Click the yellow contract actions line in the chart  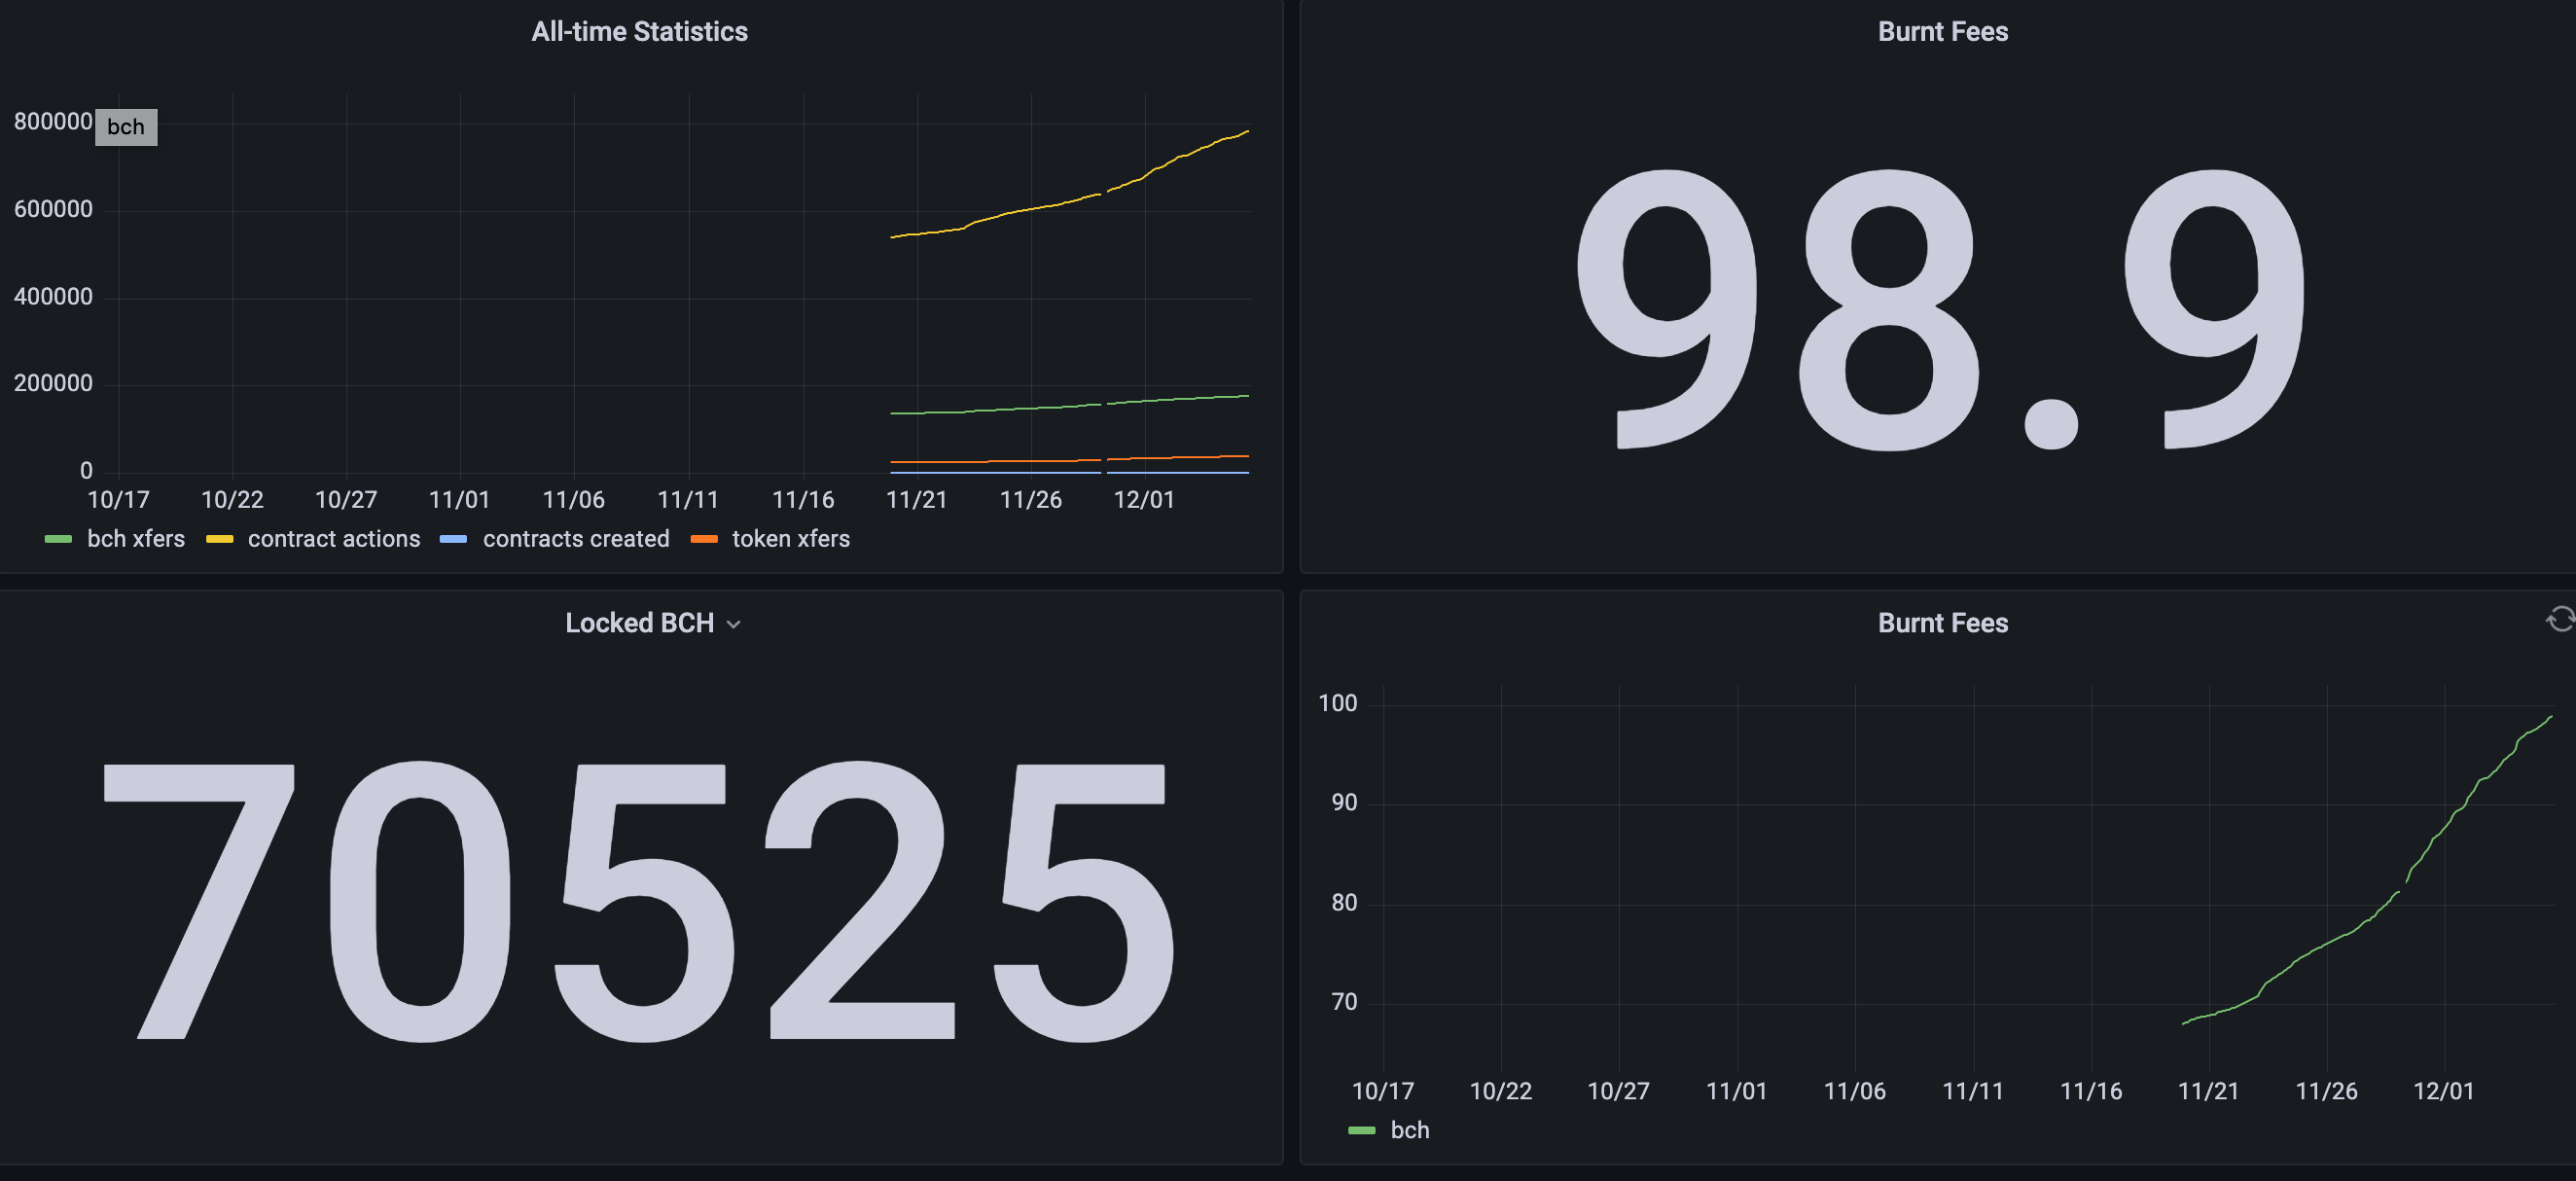[x=1032, y=208]
